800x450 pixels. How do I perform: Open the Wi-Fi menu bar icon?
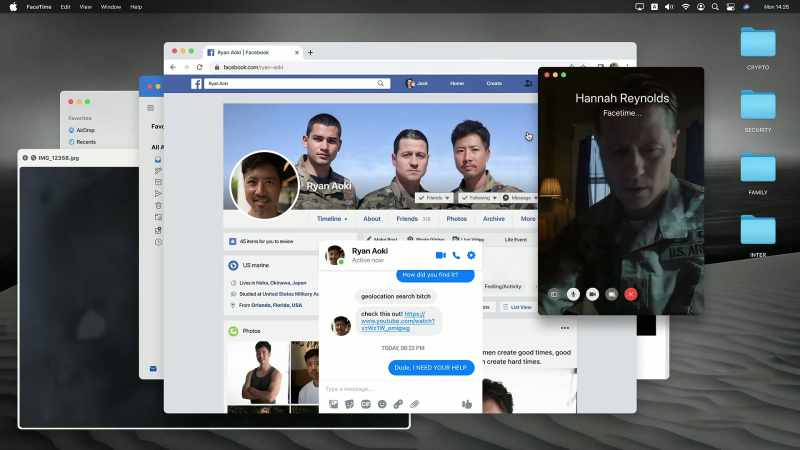click(x=686, y=7)
